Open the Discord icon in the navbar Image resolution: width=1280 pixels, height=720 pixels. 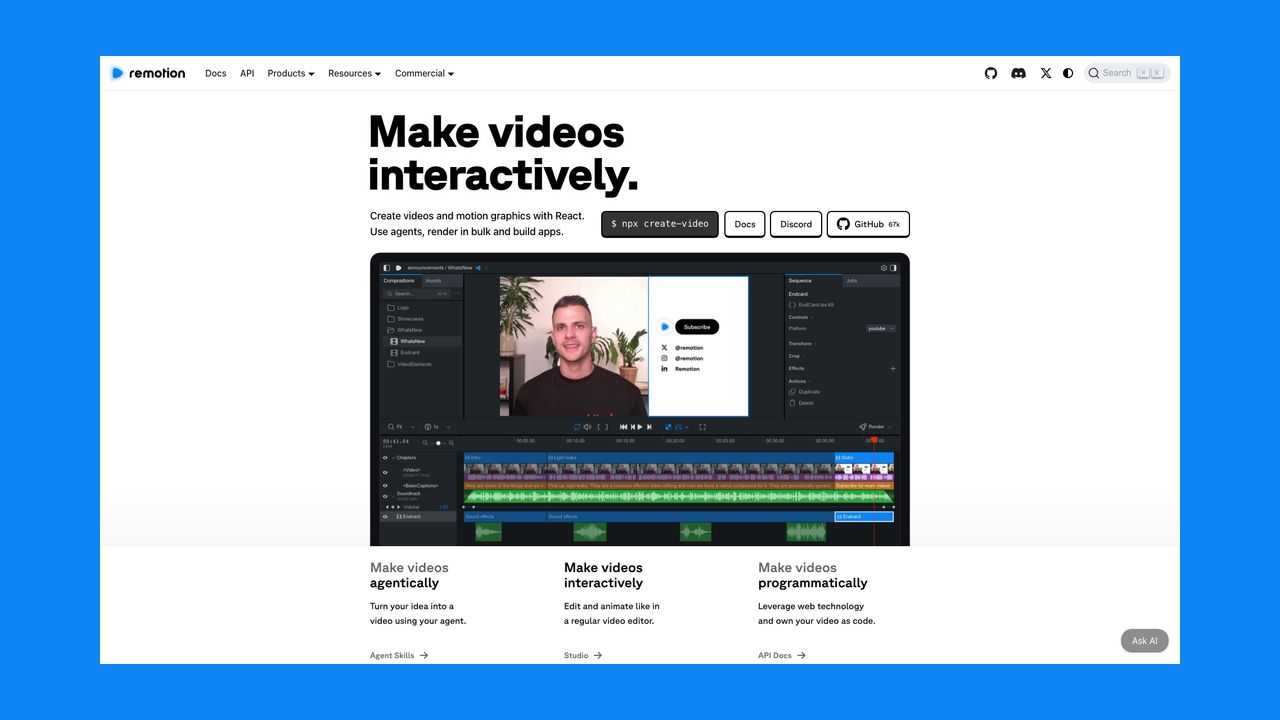point(1018,73)
